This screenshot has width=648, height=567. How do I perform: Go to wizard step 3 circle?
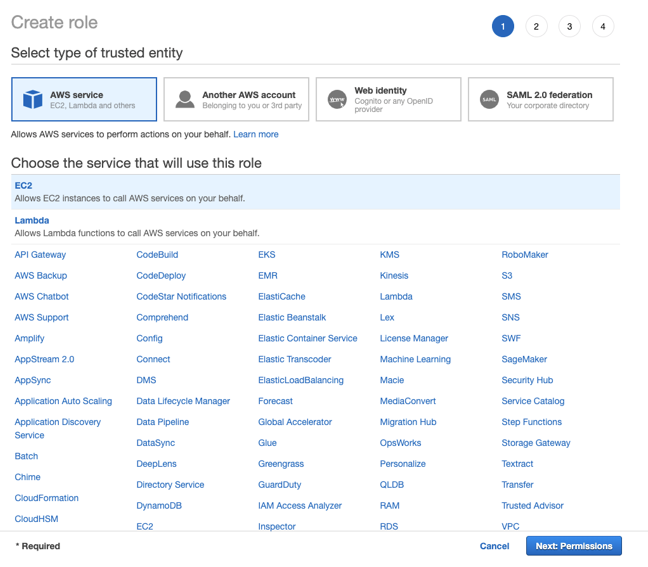569,26
